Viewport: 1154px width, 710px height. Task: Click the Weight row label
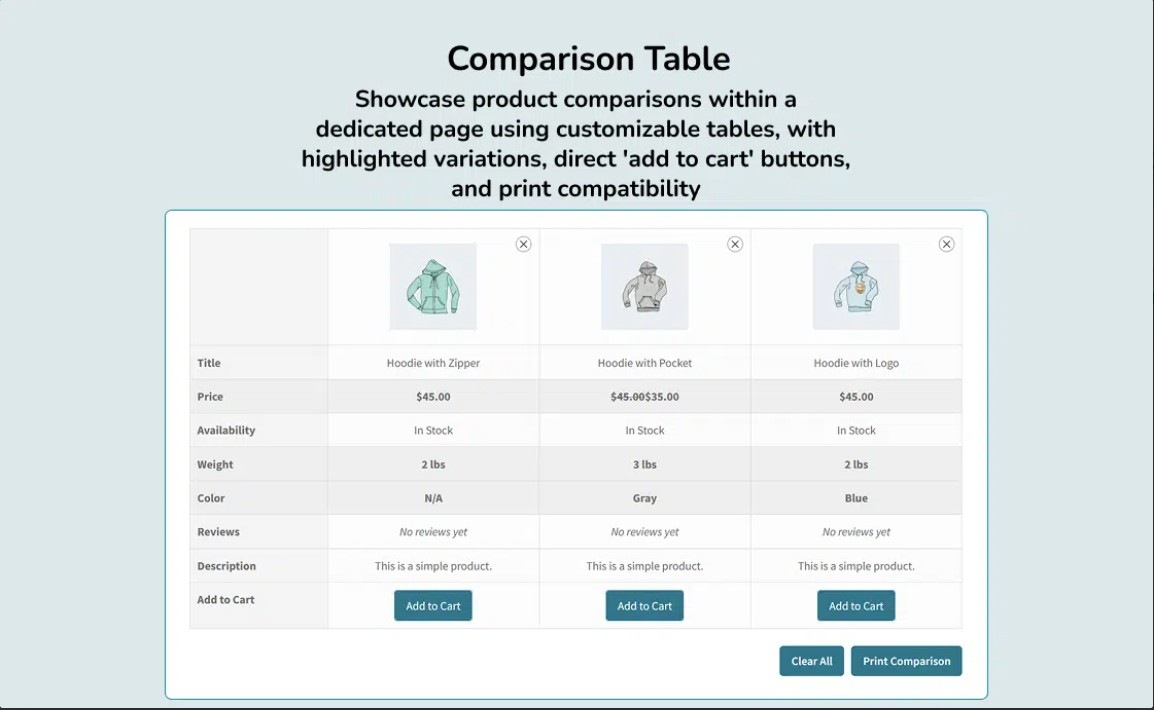[x=215, y=464]
